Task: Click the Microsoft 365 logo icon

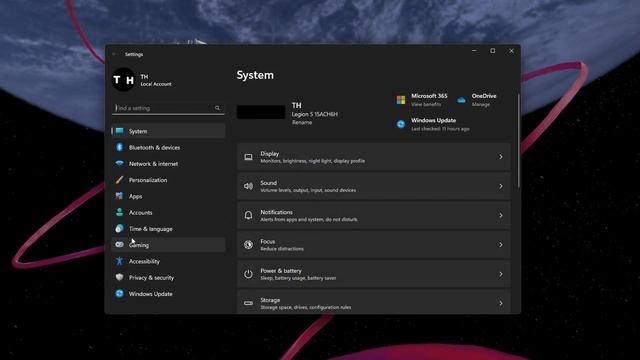Action: pyautogui.click(x=401, y=100)
